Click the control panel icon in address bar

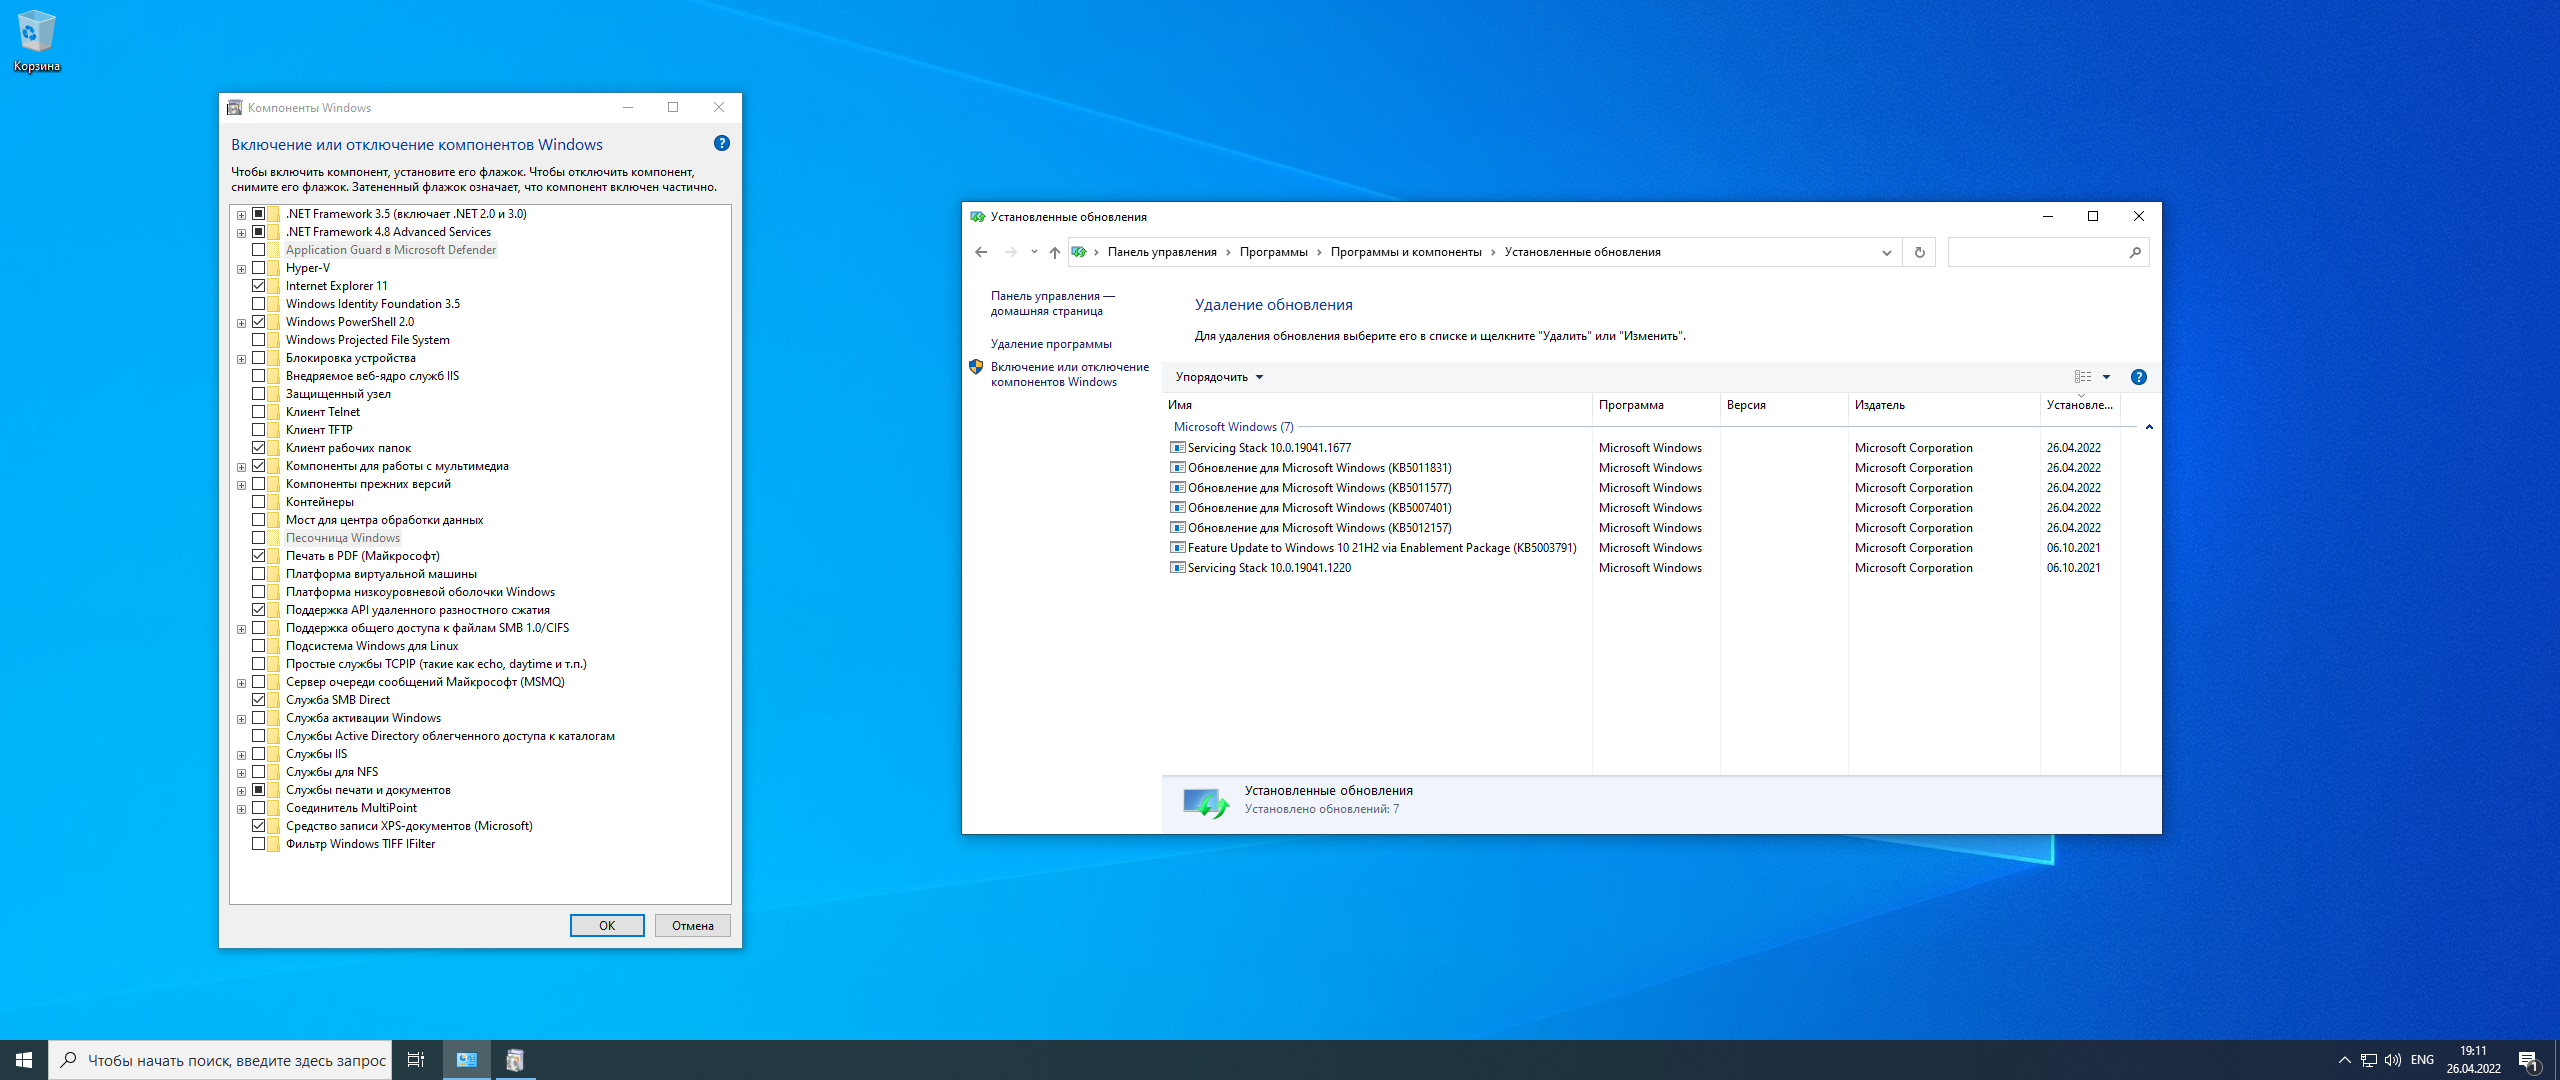[x=1079, y=252]
